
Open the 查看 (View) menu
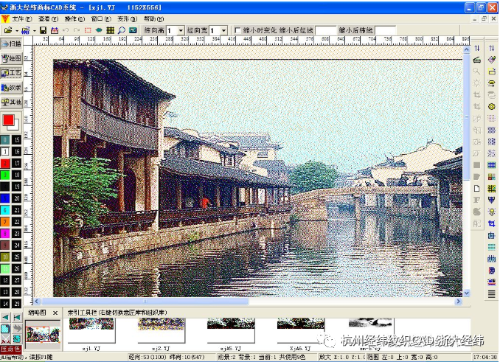coord(48,19)
